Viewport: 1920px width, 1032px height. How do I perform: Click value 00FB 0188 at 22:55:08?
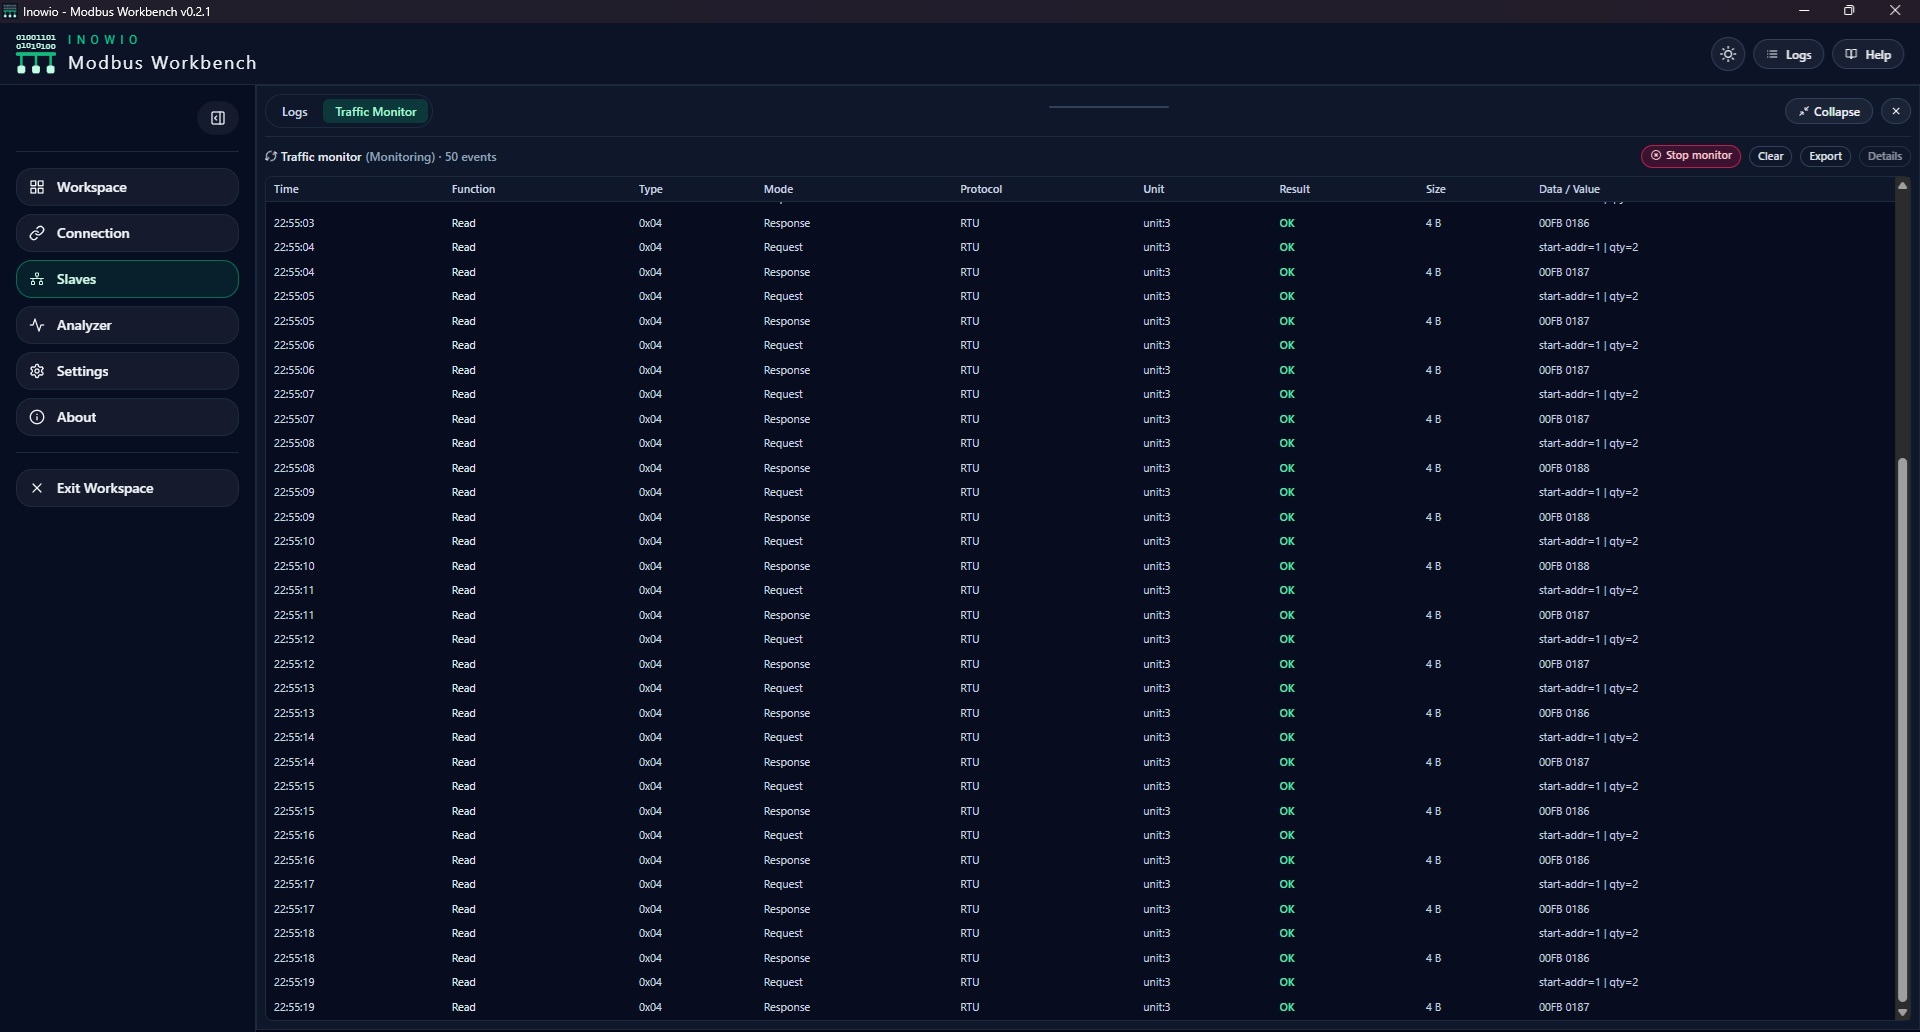(x=1564, y=468)
